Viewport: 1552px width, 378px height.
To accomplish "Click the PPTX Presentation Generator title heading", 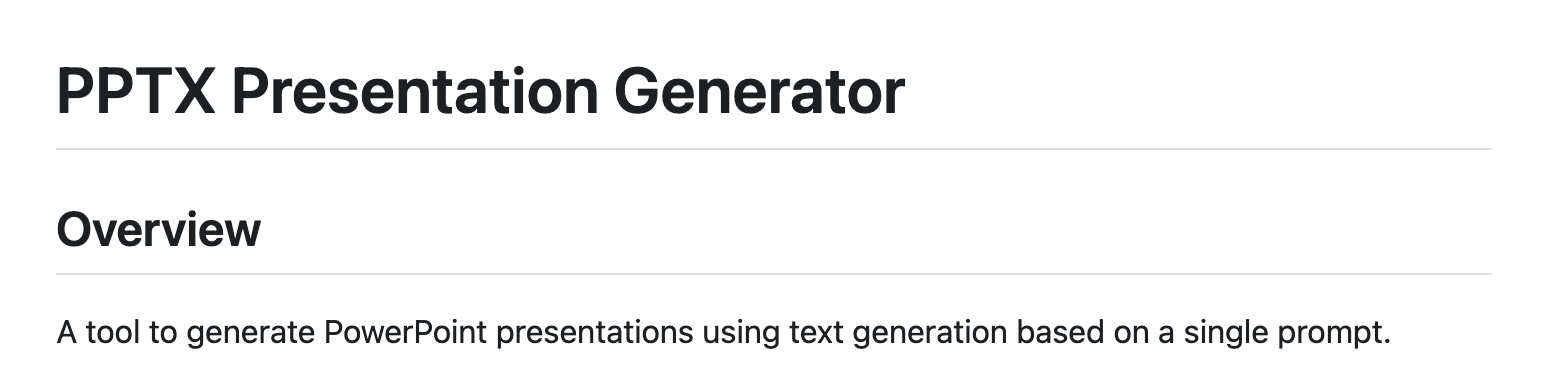I will pos(480,91).
